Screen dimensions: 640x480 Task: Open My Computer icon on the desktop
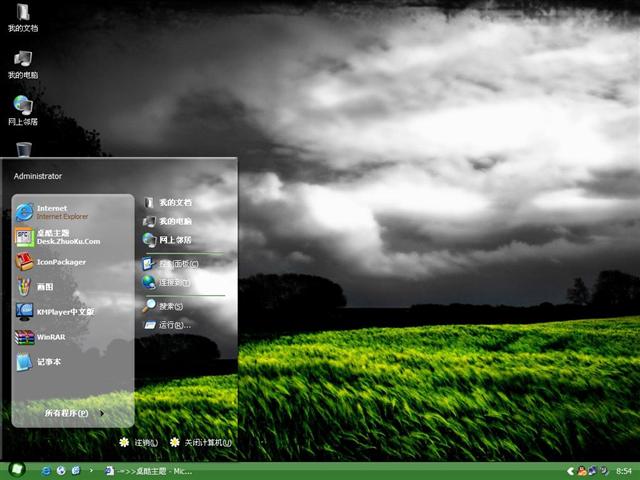(23, 65)
